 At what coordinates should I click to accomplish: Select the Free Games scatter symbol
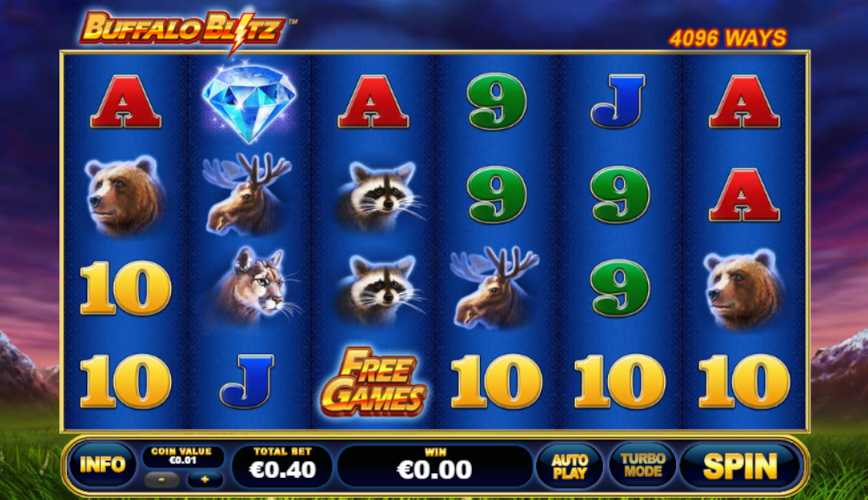pyautogui.click(x=374, y=383)
